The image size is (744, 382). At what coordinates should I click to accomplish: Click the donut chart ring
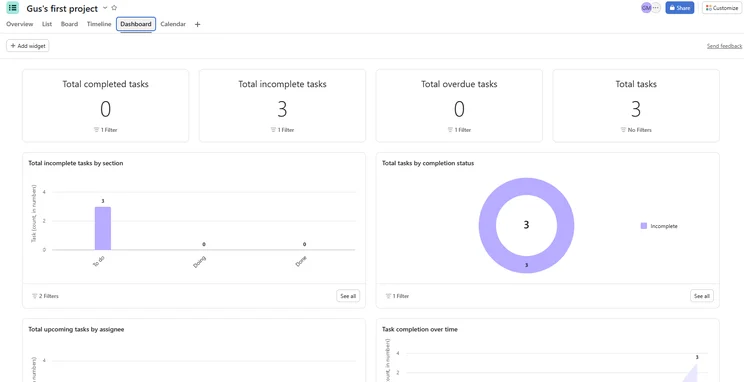487,225
